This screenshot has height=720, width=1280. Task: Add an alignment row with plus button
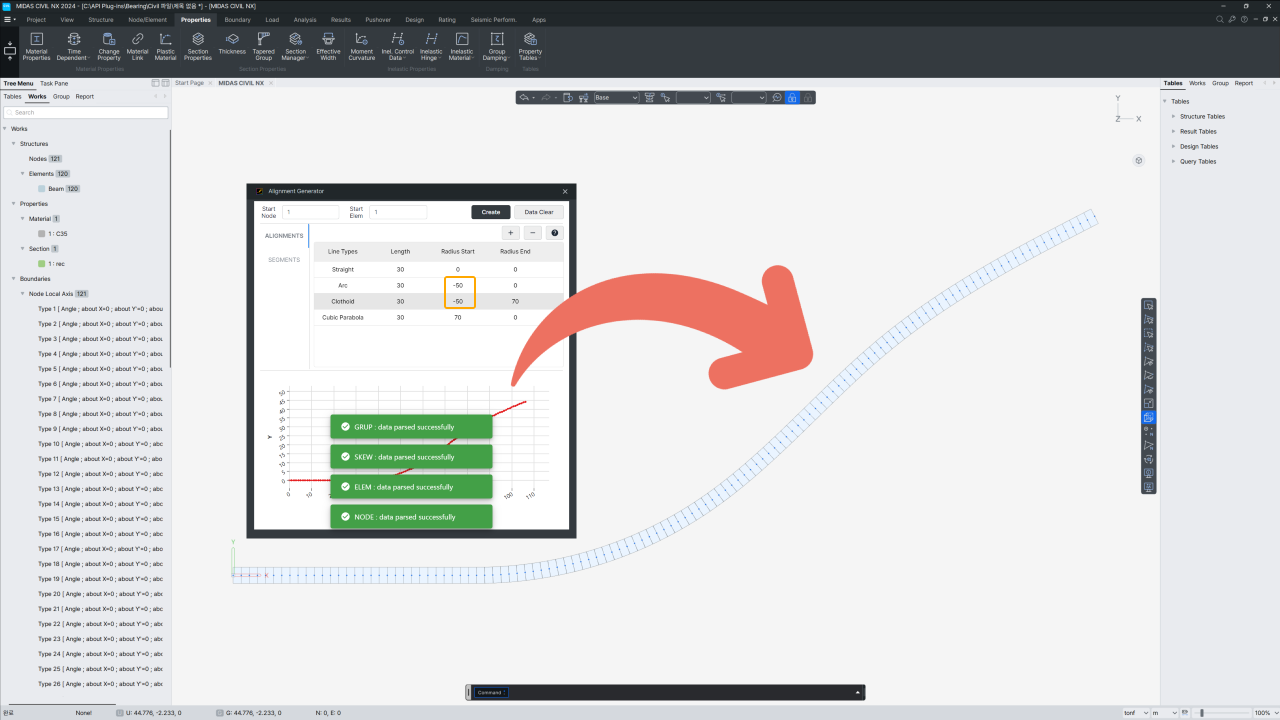coord(511,233)
